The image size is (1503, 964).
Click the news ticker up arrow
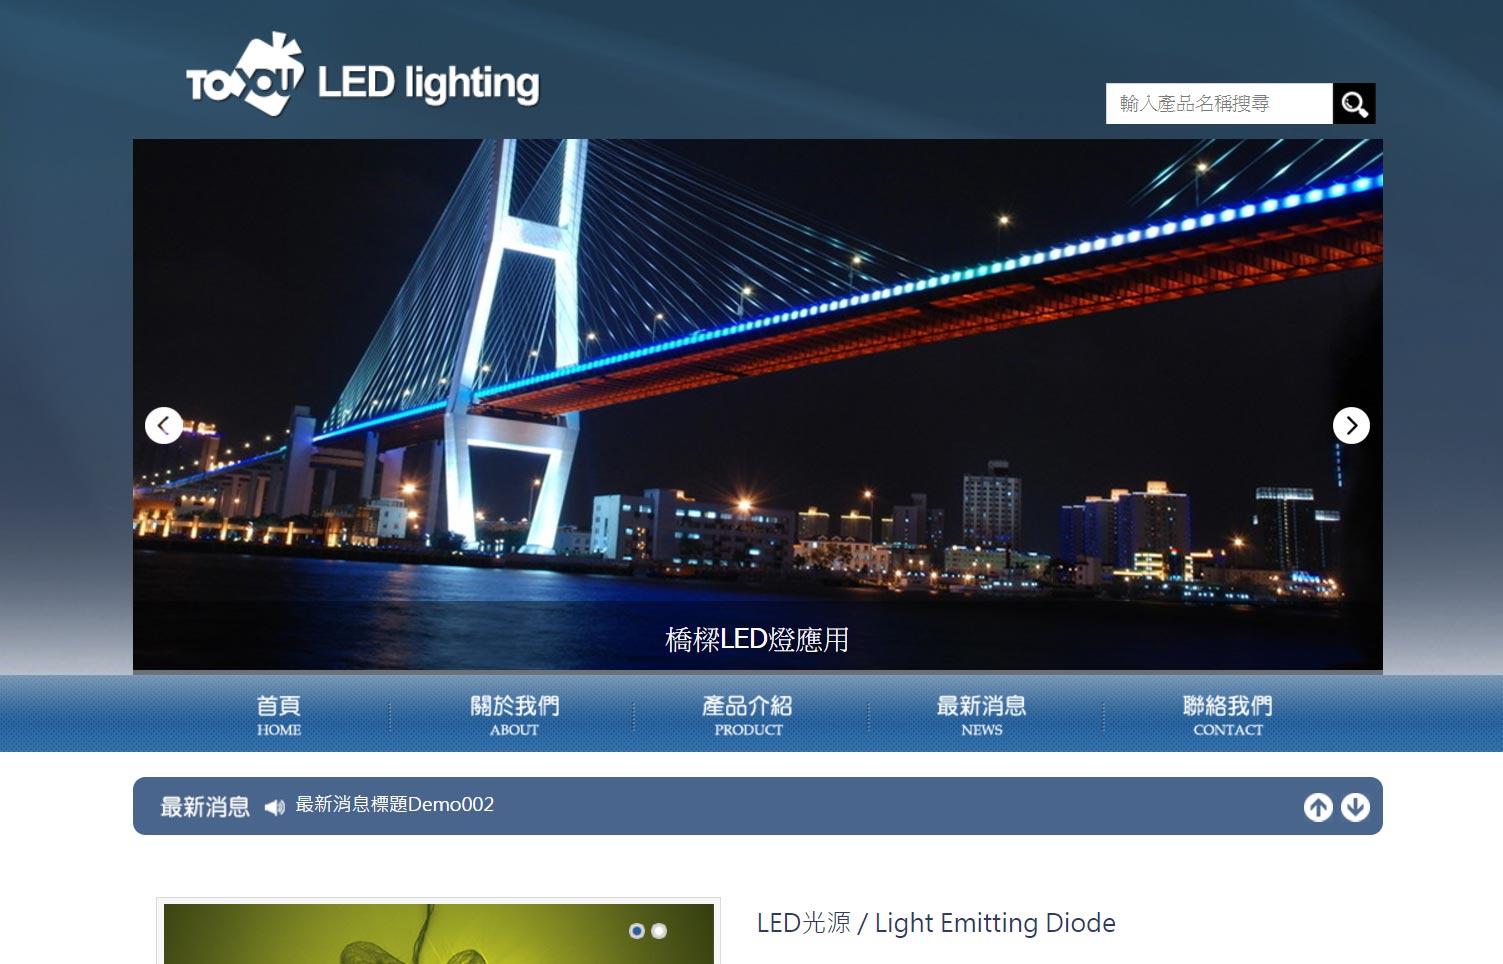(x=1318, y=807)
